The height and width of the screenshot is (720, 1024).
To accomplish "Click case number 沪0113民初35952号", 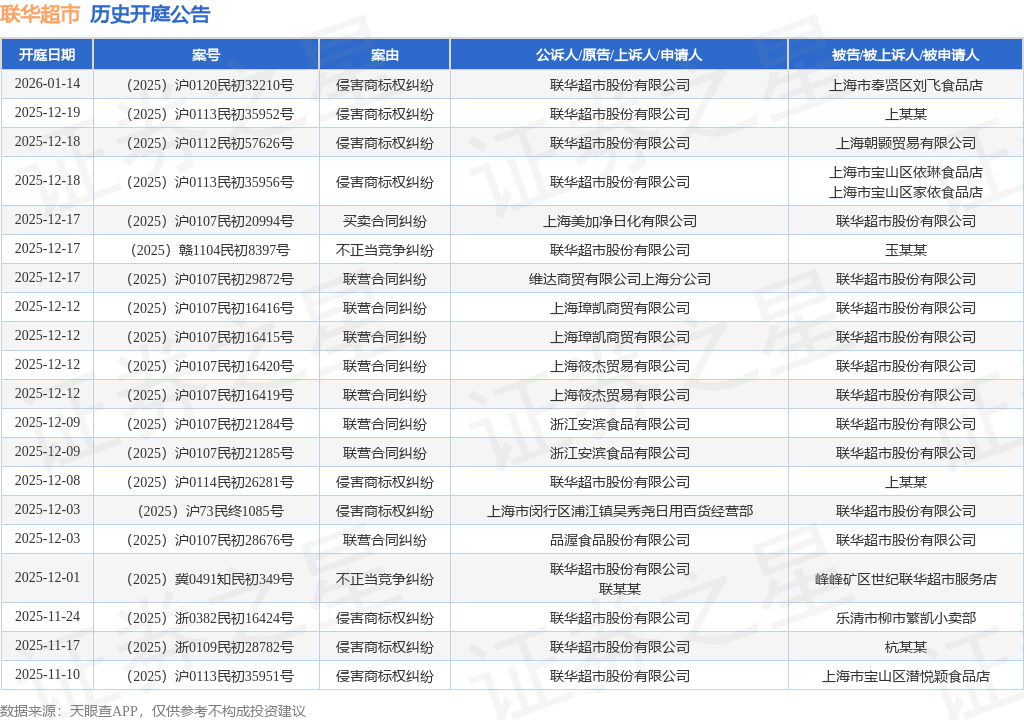I will (x=210, y=114).
